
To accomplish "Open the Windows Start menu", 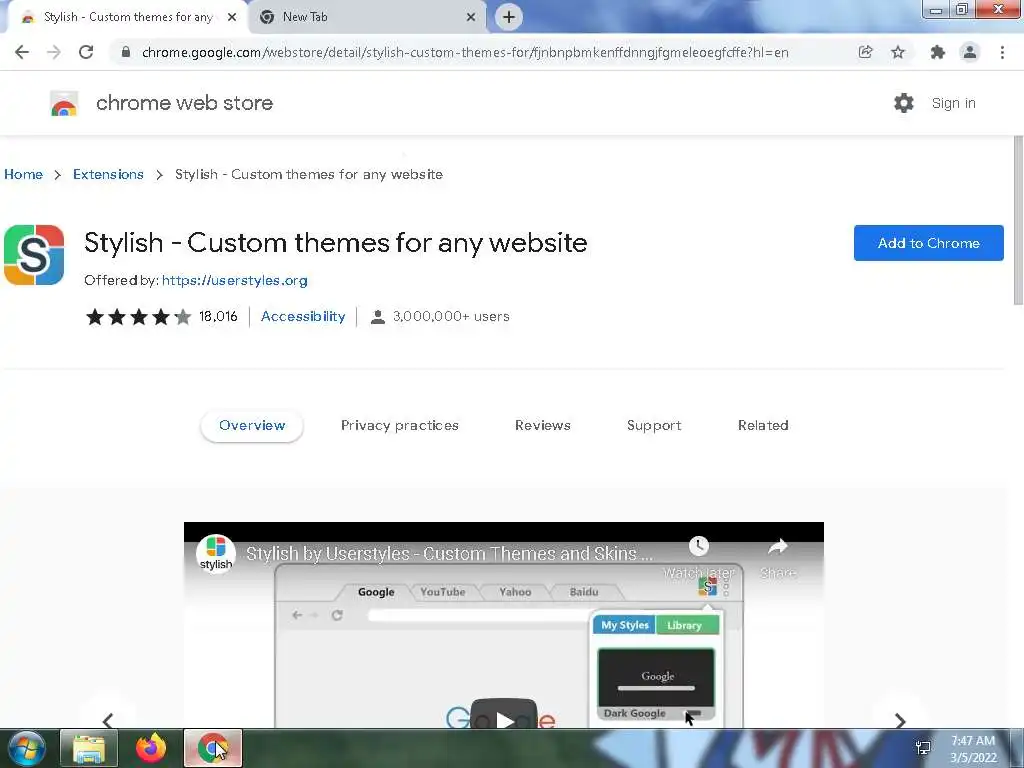I will (27, 748).
